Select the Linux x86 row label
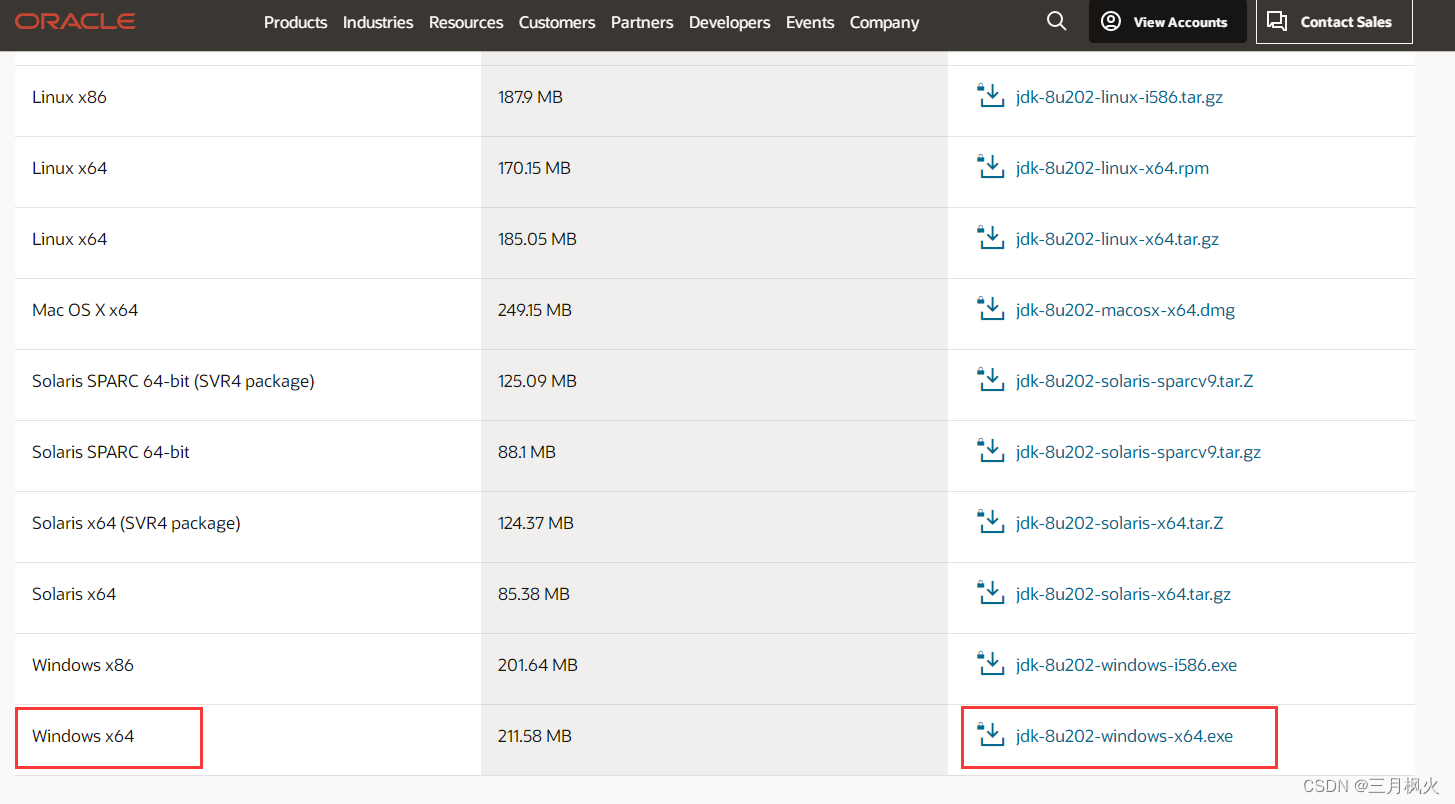Screen dimensions: 1455x804 pos(69,97)
